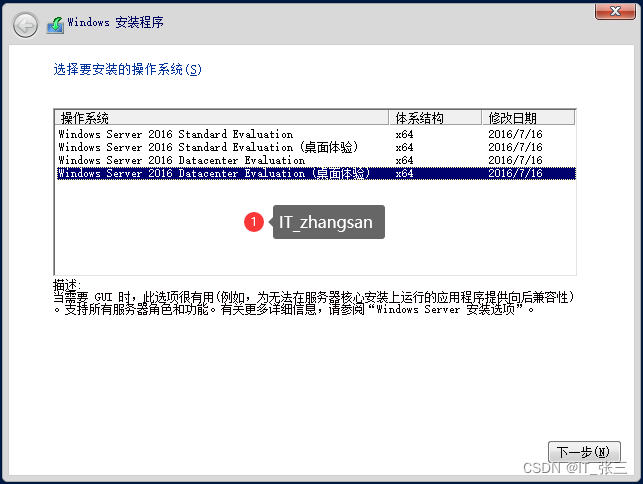Click 2016/7/16 date in Datacenter core row
The image size is (643, 484).
click(x=515, y=160)
